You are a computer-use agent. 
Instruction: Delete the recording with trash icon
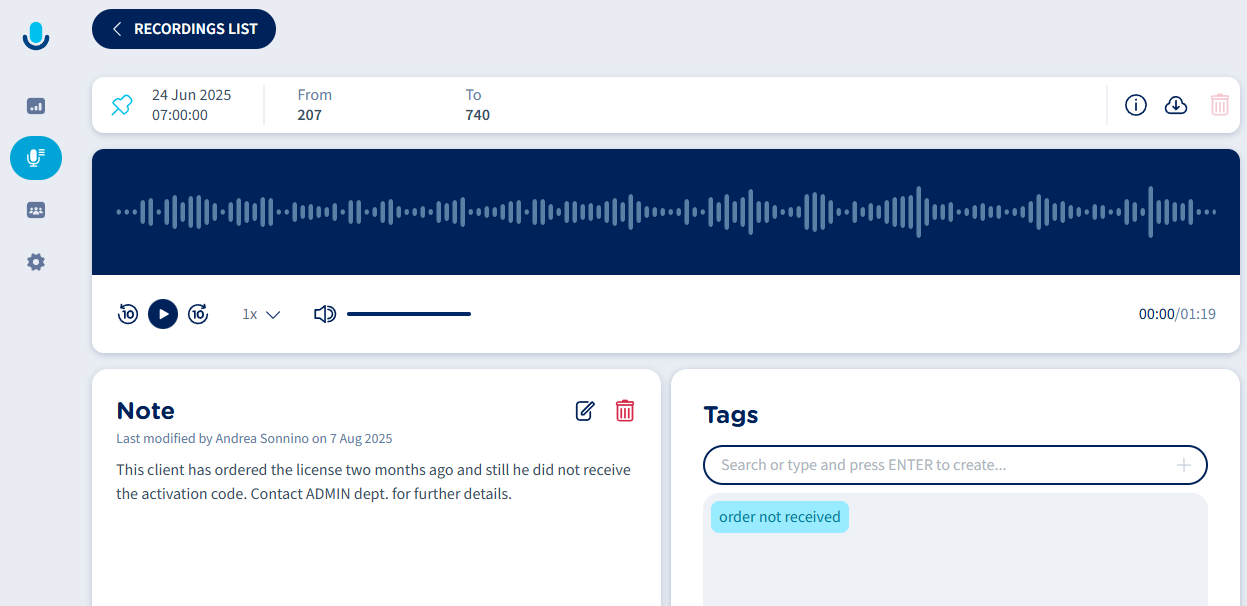pos(1219,105)
